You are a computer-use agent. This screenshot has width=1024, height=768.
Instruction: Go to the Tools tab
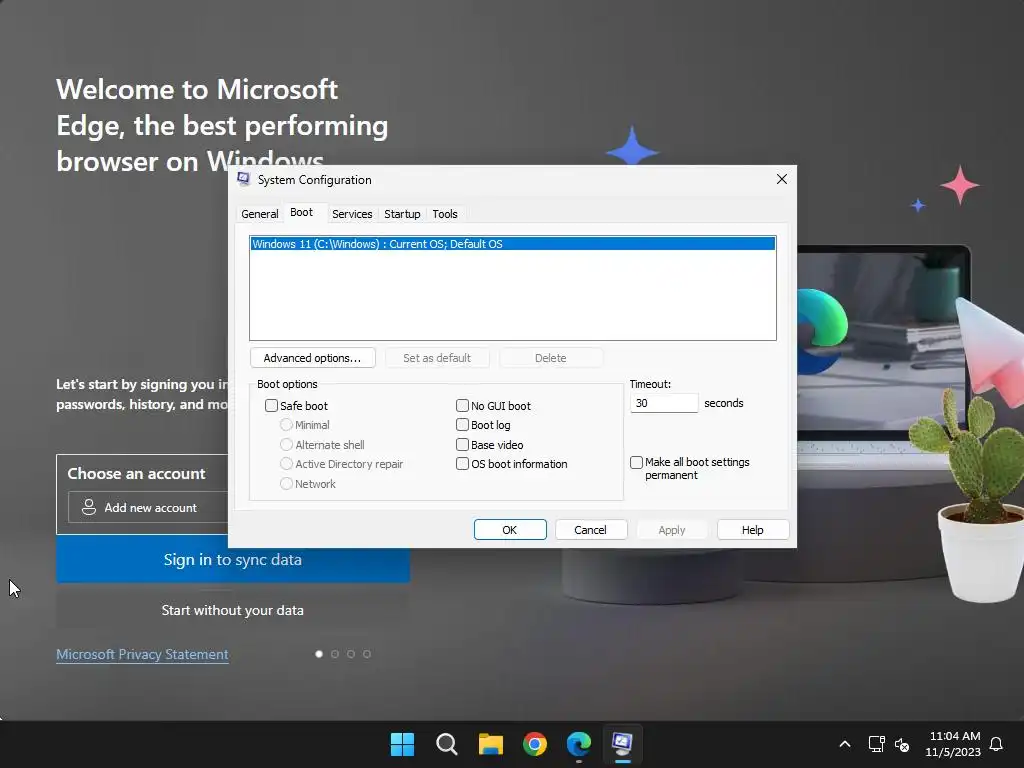tap(445, 214)
